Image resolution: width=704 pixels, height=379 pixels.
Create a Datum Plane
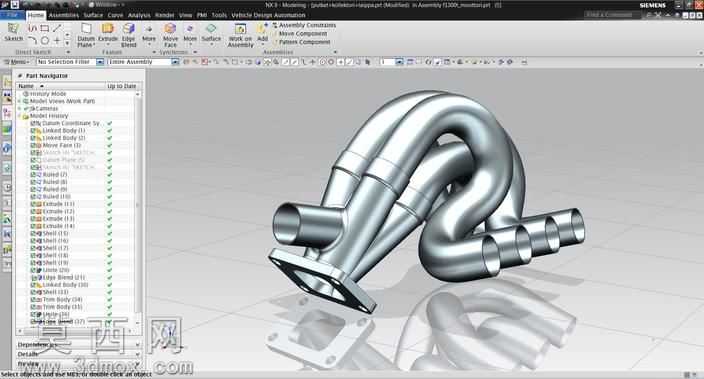(x=86, y=35)
